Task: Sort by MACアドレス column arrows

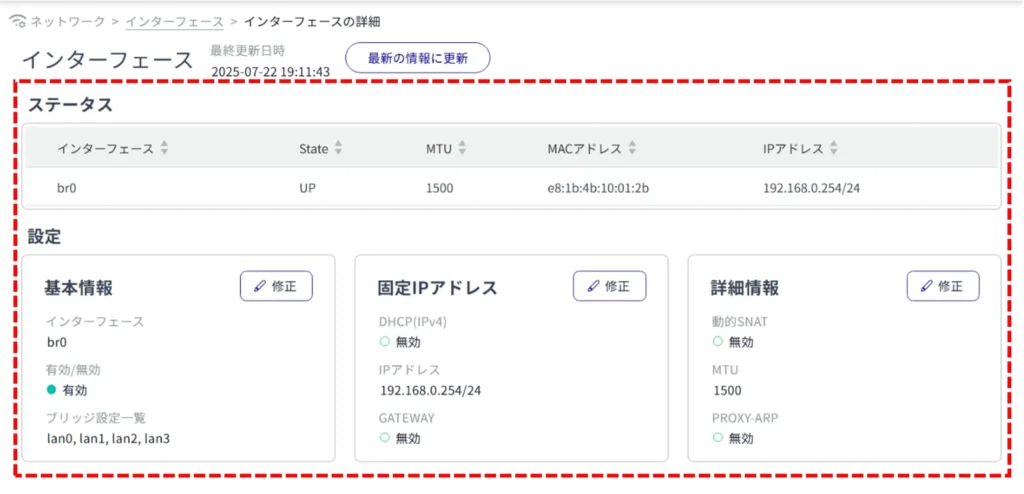Action: 632,149
